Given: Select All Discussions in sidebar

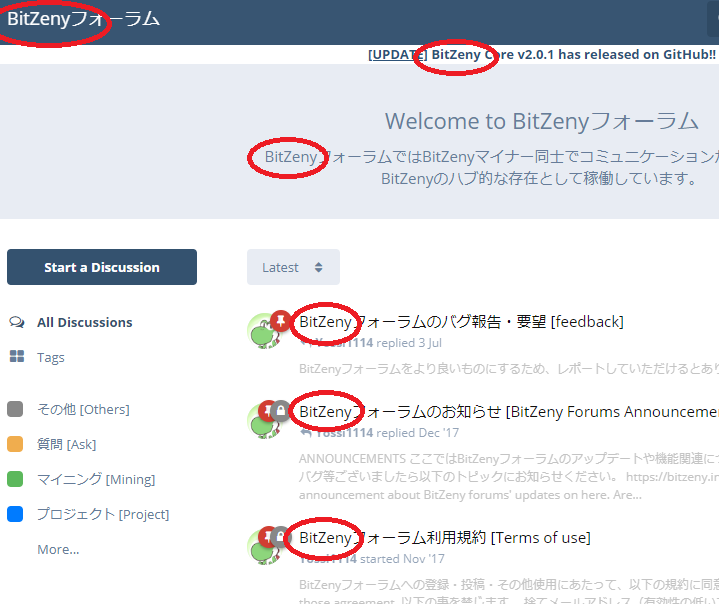Looking at the screenshot, I should pos(84,322).
